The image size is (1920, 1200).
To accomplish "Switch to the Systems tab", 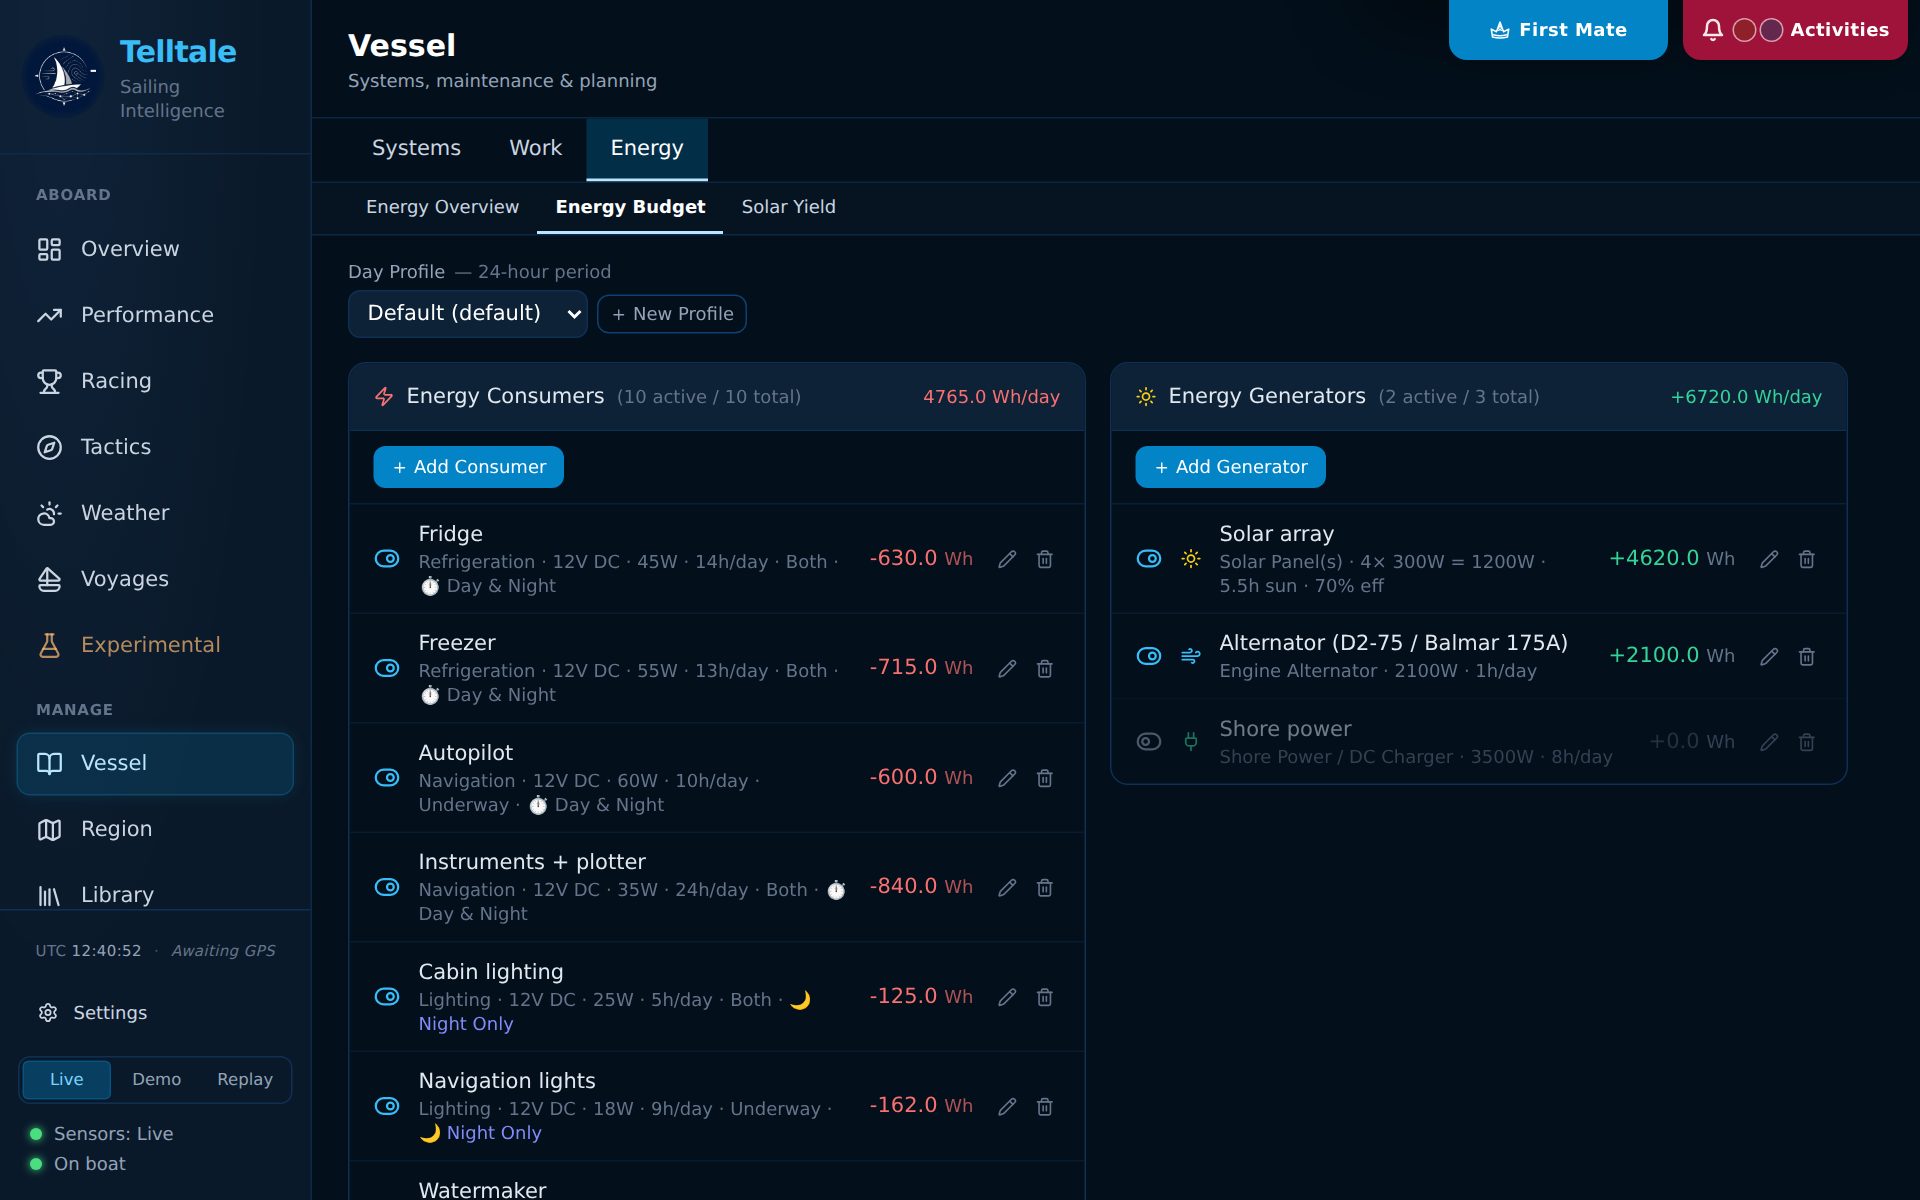I will click(416, 148).
